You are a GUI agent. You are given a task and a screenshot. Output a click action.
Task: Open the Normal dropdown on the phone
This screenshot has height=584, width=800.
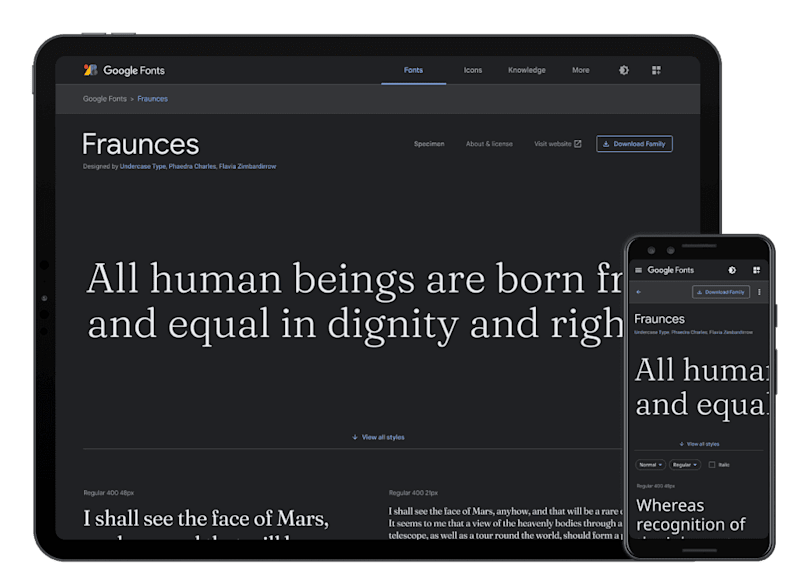pyautogui.click(x=651, y=465)
